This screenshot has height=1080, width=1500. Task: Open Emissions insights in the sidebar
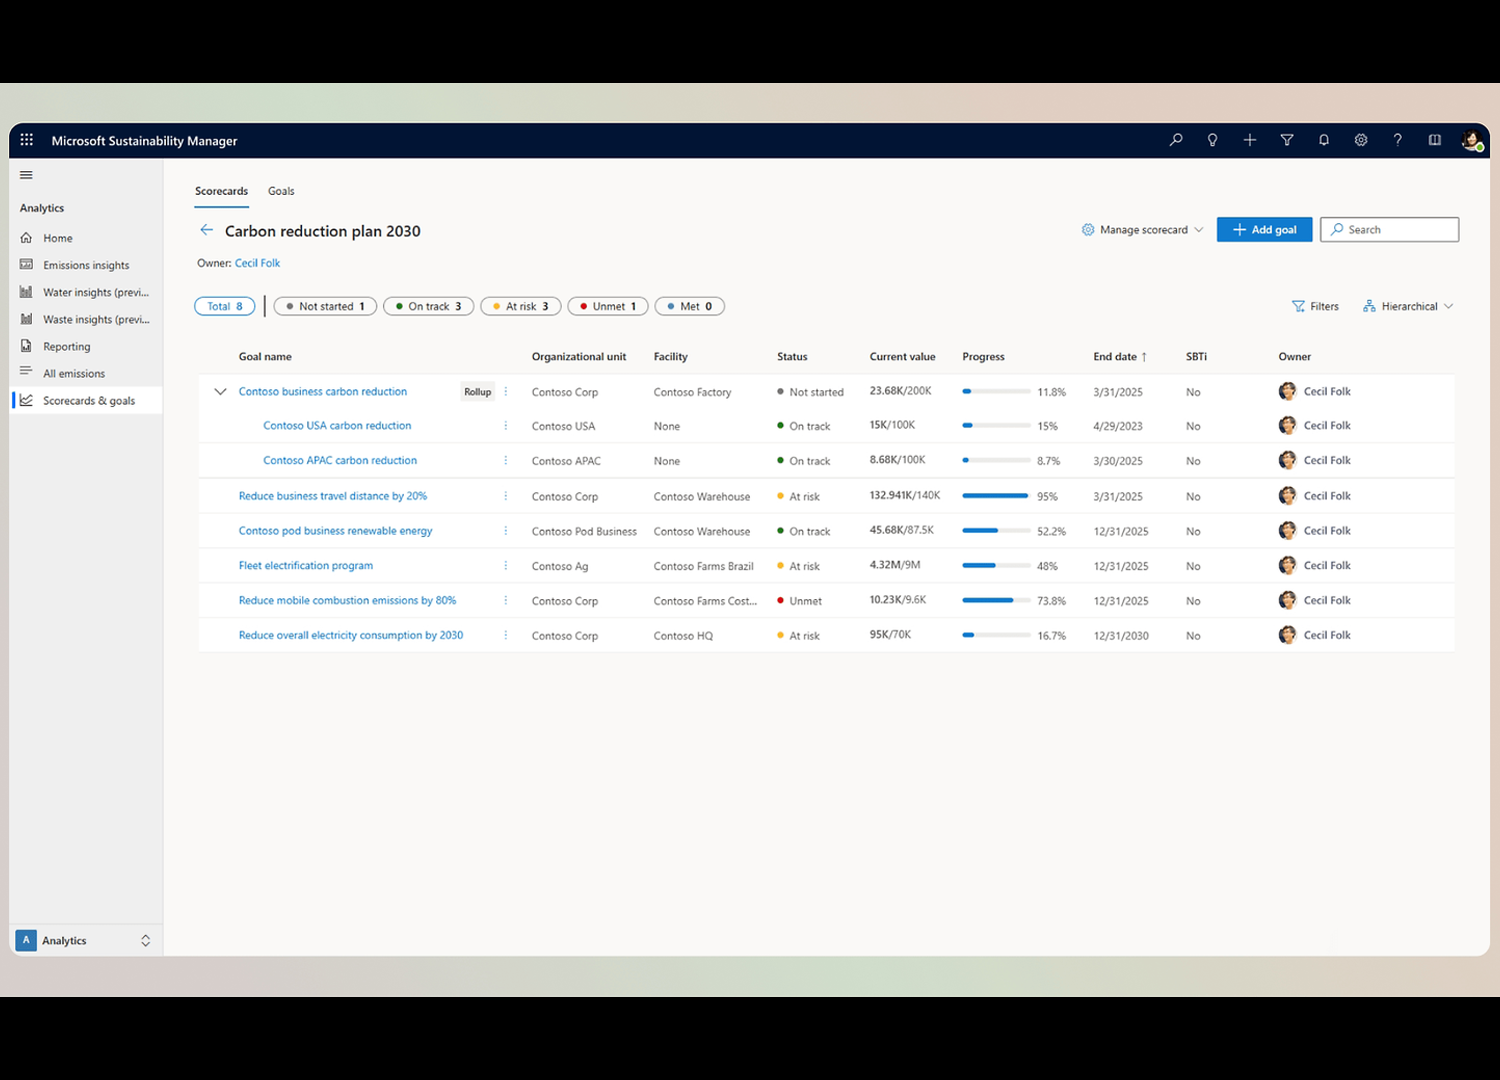pyautogui.click(x=86, y=265)
